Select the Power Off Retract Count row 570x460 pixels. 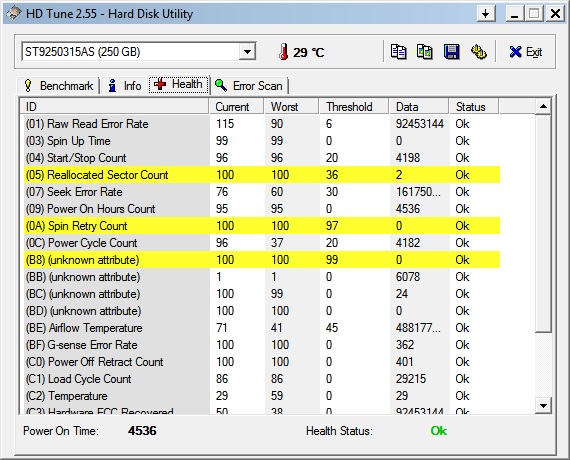[262, 362]
